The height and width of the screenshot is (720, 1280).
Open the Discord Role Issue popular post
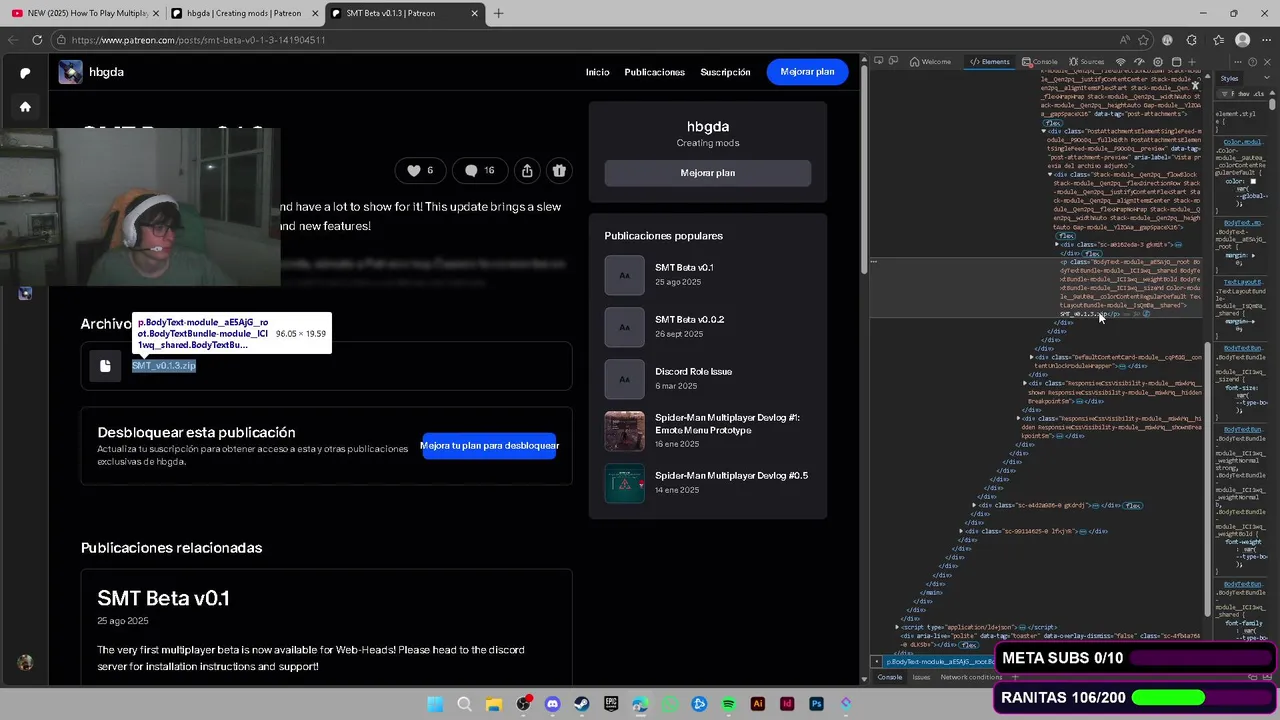pos(693,372)
